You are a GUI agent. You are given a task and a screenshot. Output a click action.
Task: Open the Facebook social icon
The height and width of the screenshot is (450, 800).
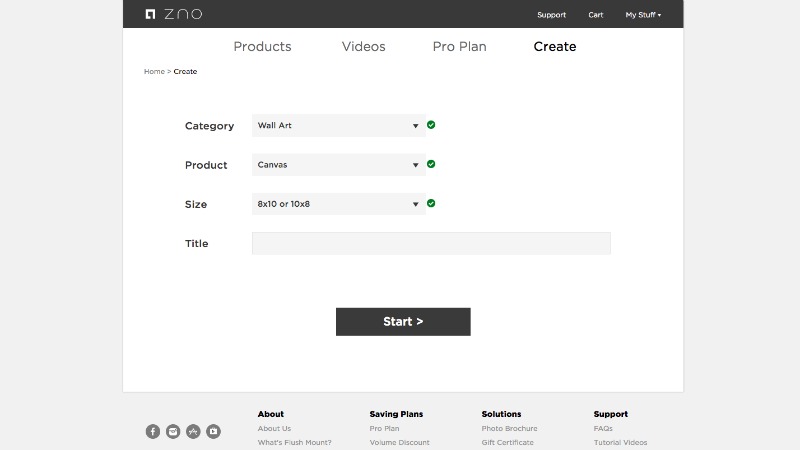[153, 432]
